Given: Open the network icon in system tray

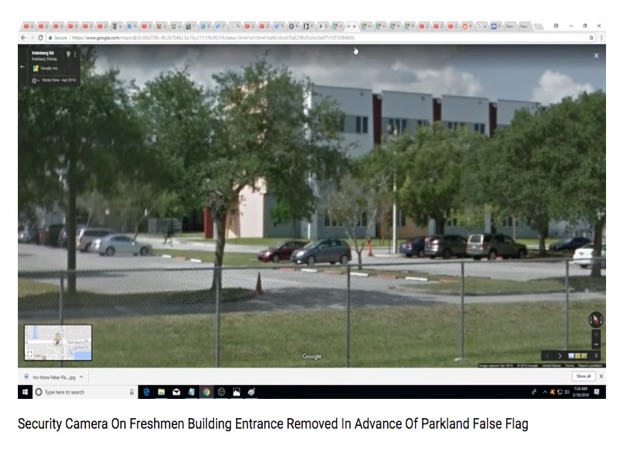Looking at the screenshot, I should (559, 392).
